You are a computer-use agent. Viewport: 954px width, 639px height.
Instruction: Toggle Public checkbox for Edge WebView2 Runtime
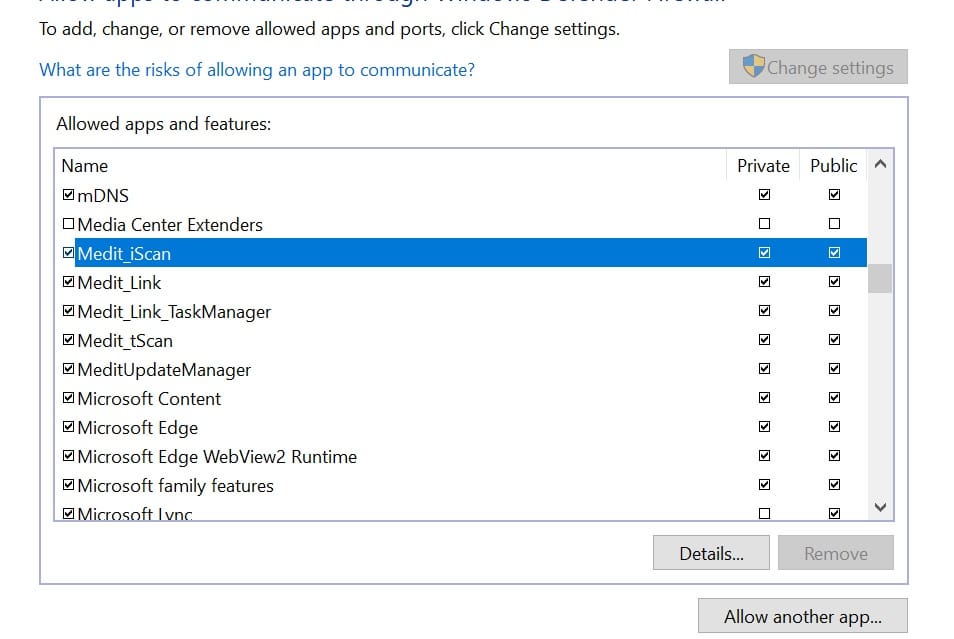[834, 456]
